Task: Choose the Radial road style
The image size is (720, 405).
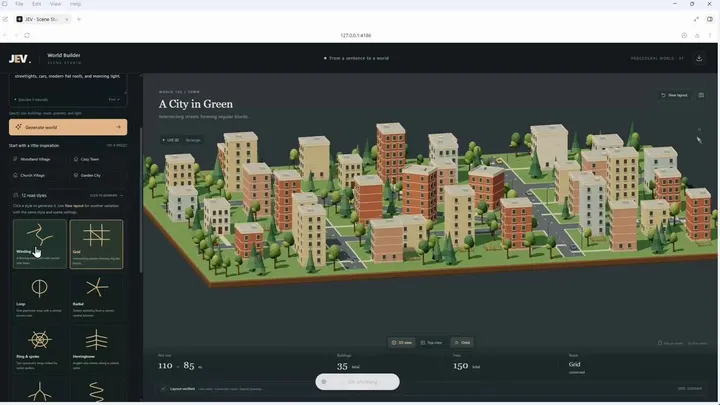Action: 96,296
